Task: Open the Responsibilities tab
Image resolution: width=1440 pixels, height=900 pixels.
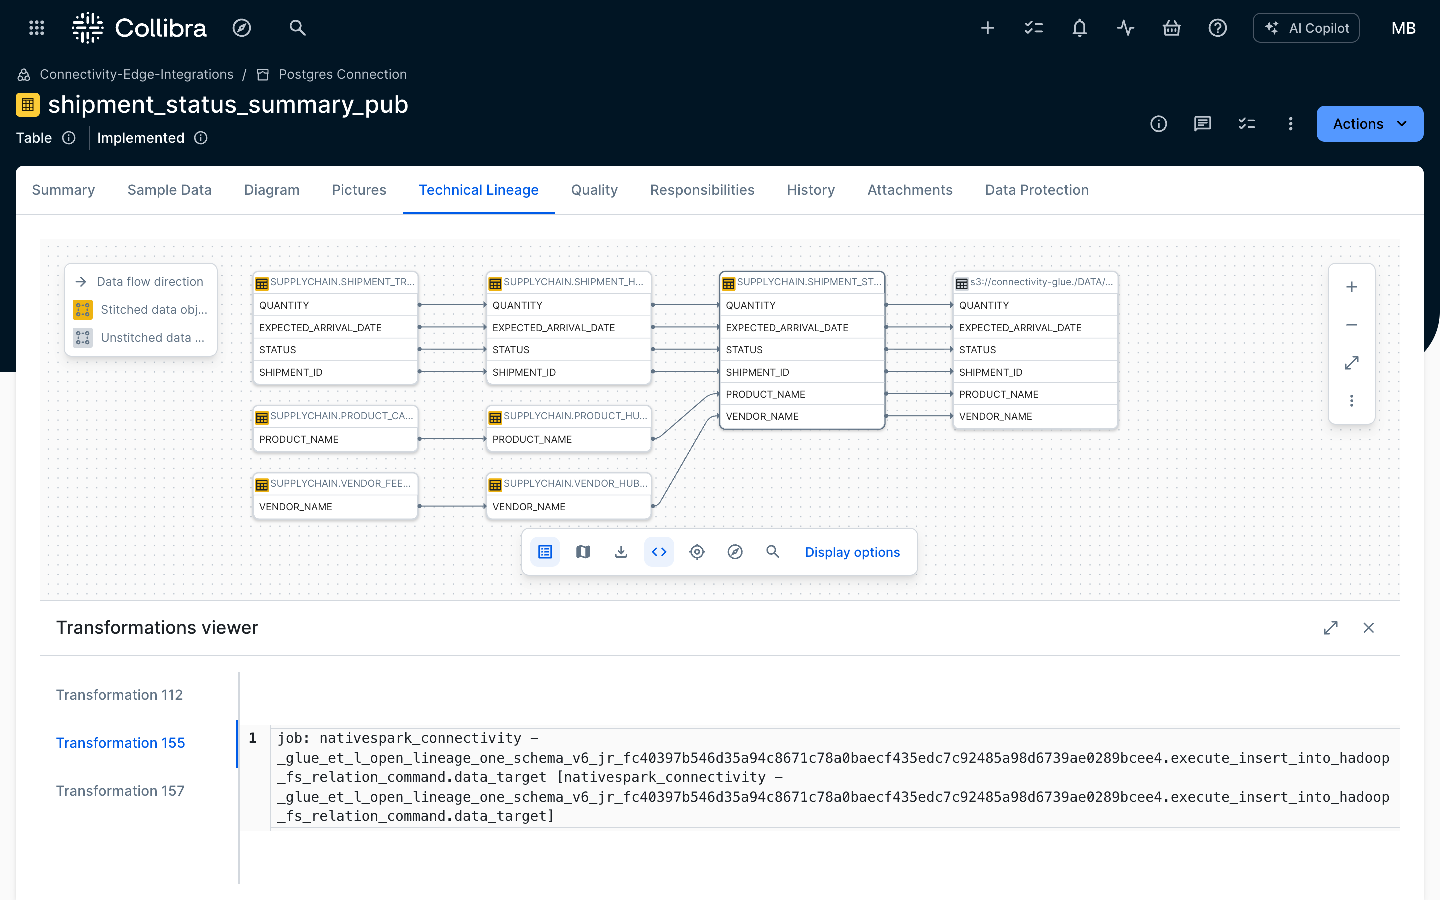Action: tap(702, 190)
